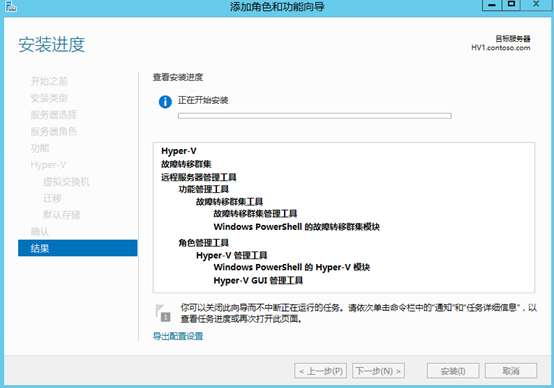This screenshot has height=388, width=554.
Task: Click the installation progress bar
Action: (314, 116)
